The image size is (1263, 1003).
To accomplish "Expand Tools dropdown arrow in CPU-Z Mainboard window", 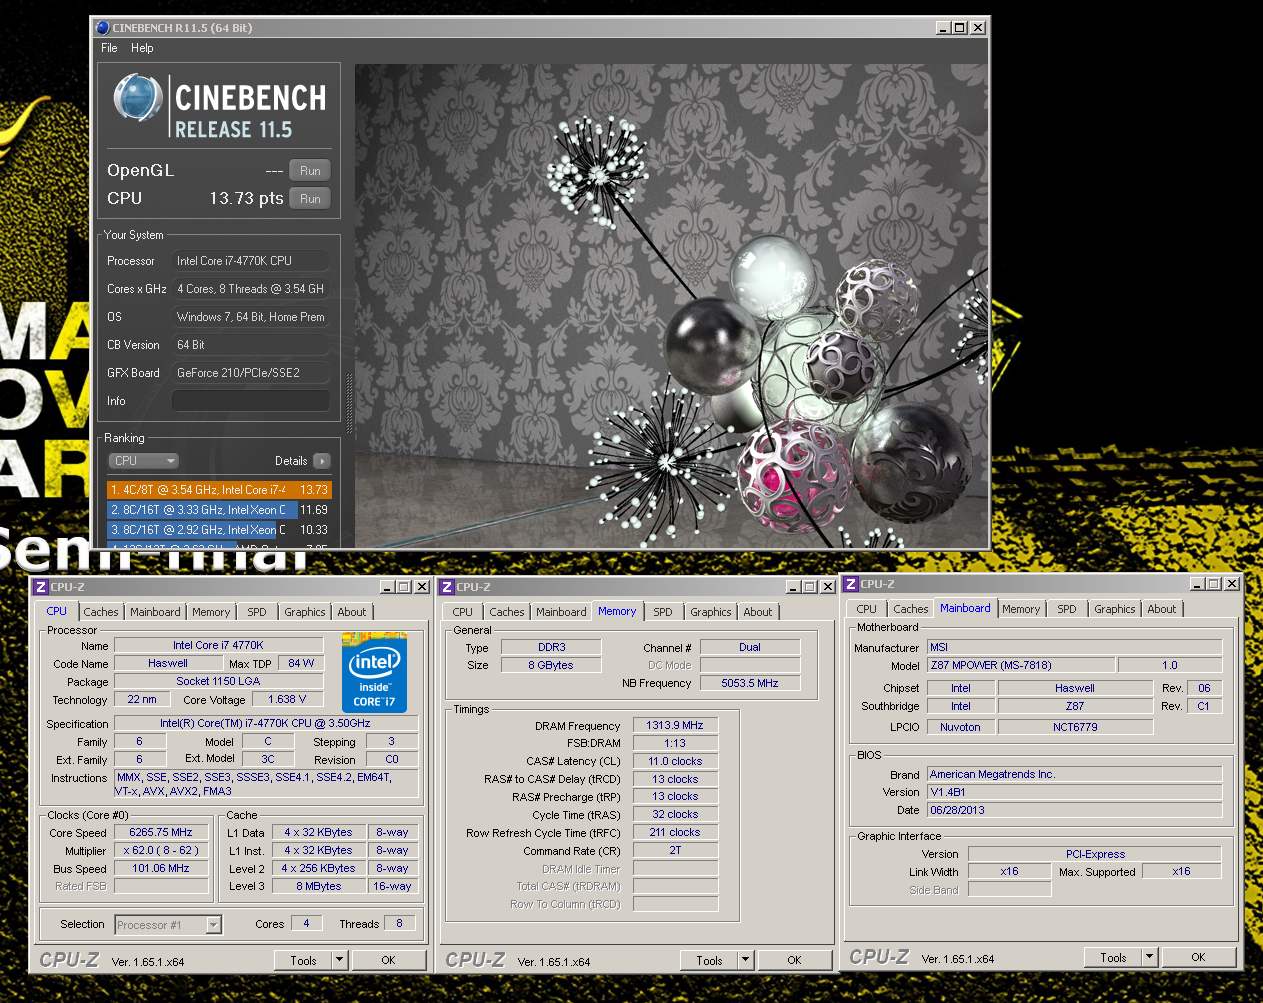I will [1150, 958].
